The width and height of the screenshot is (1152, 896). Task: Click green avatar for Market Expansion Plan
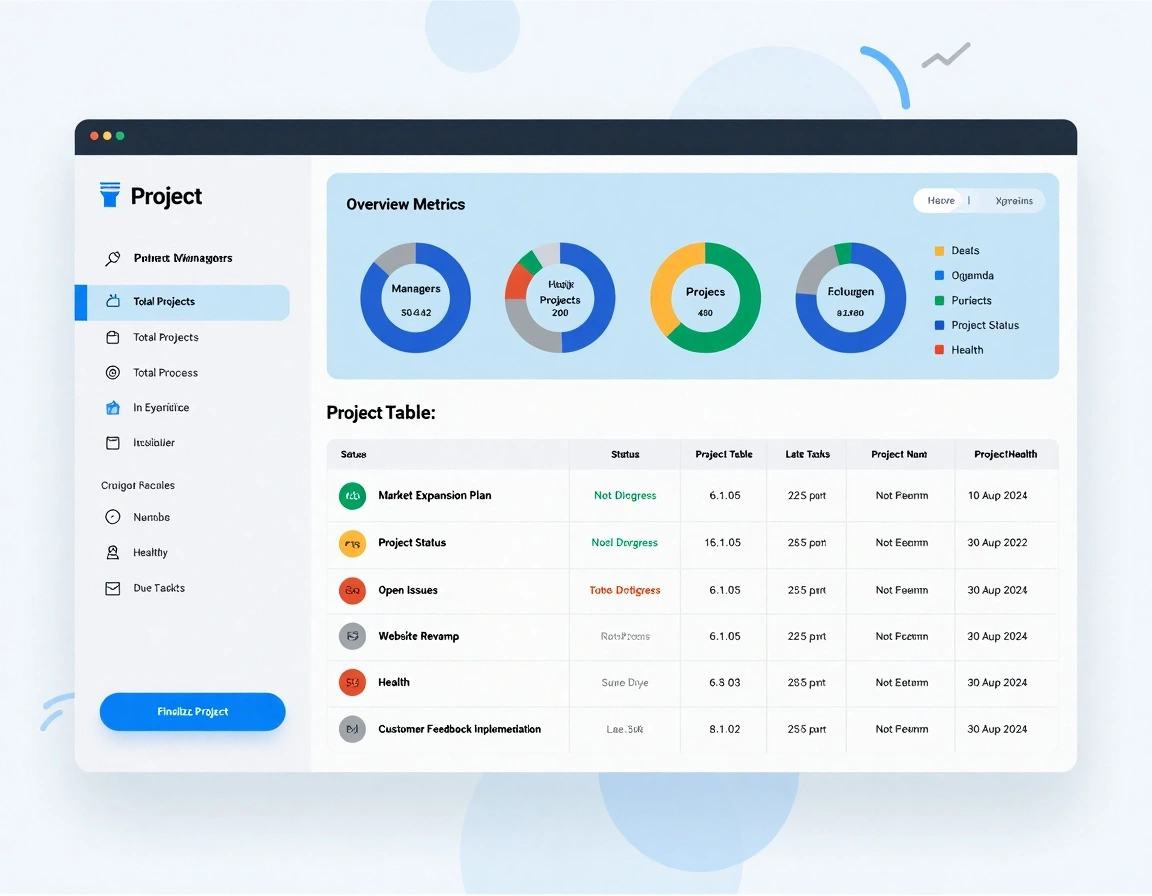pyautogui.click(x=352, y=495)
